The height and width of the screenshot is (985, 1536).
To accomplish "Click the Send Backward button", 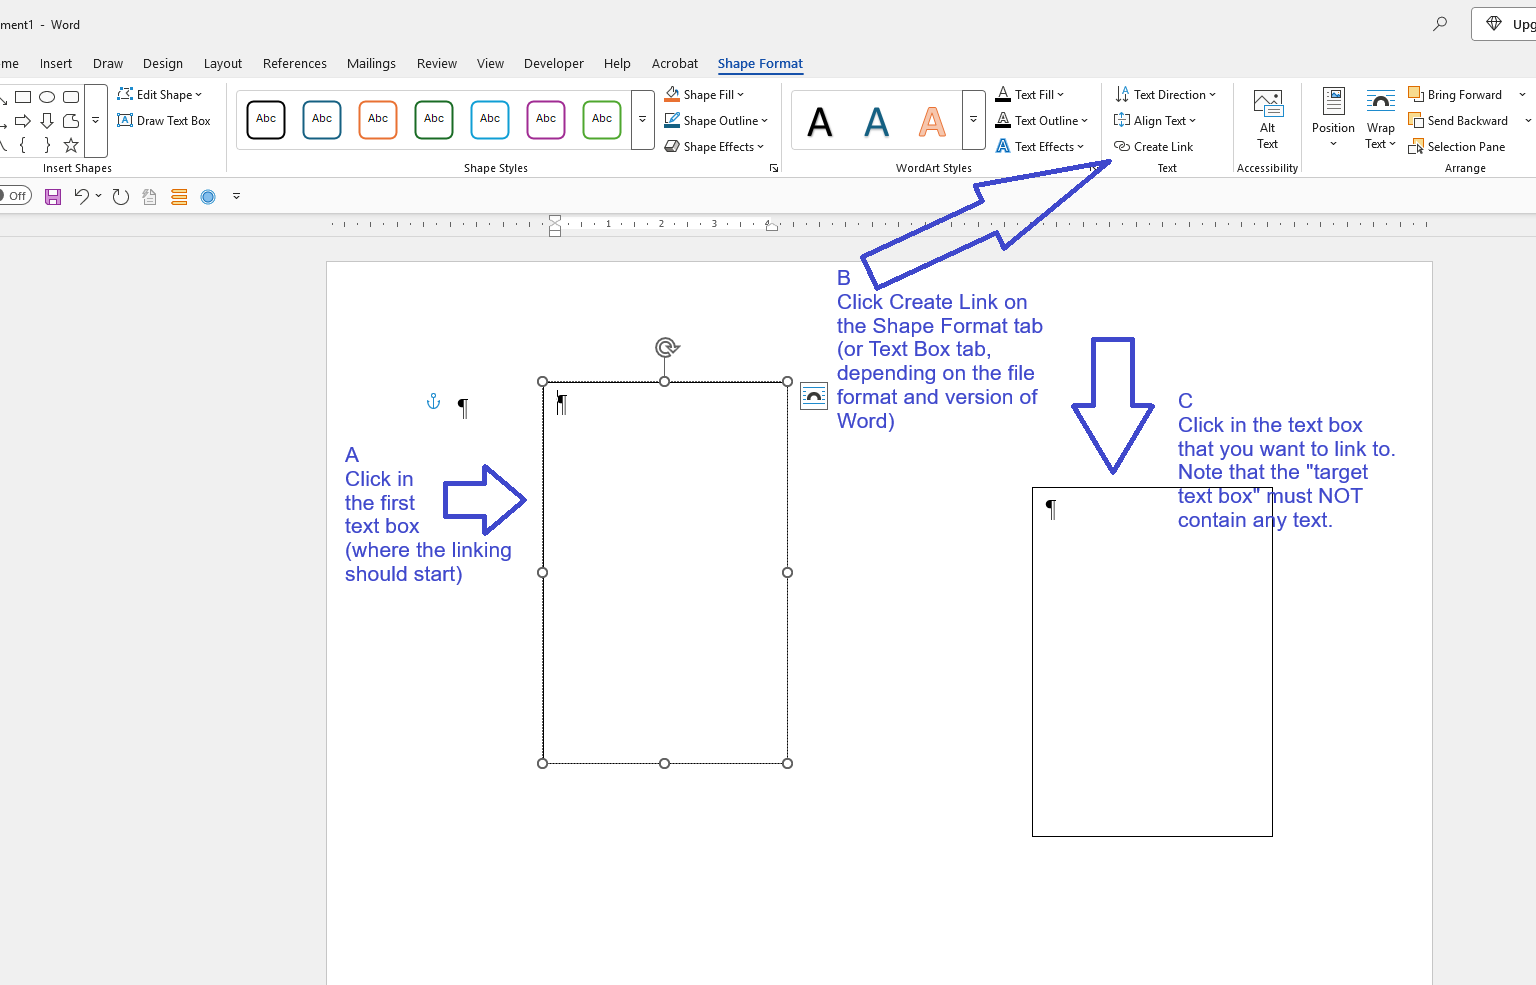I will [x=1457, y=121].
